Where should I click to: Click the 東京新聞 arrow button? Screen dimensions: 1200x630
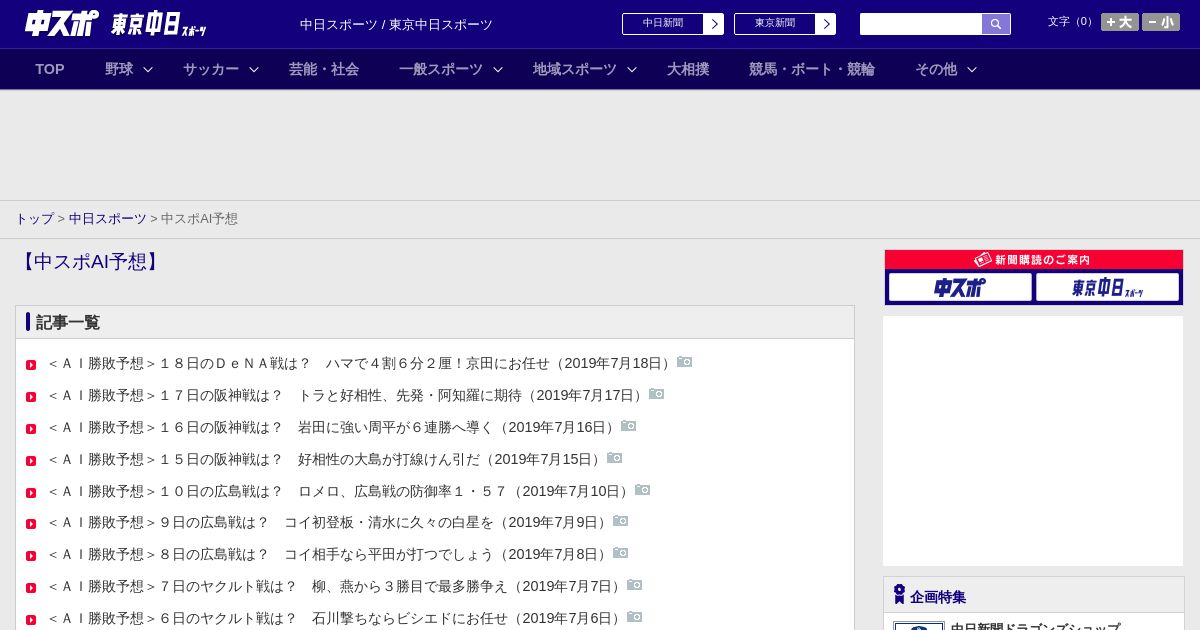[x=826, y=24]
